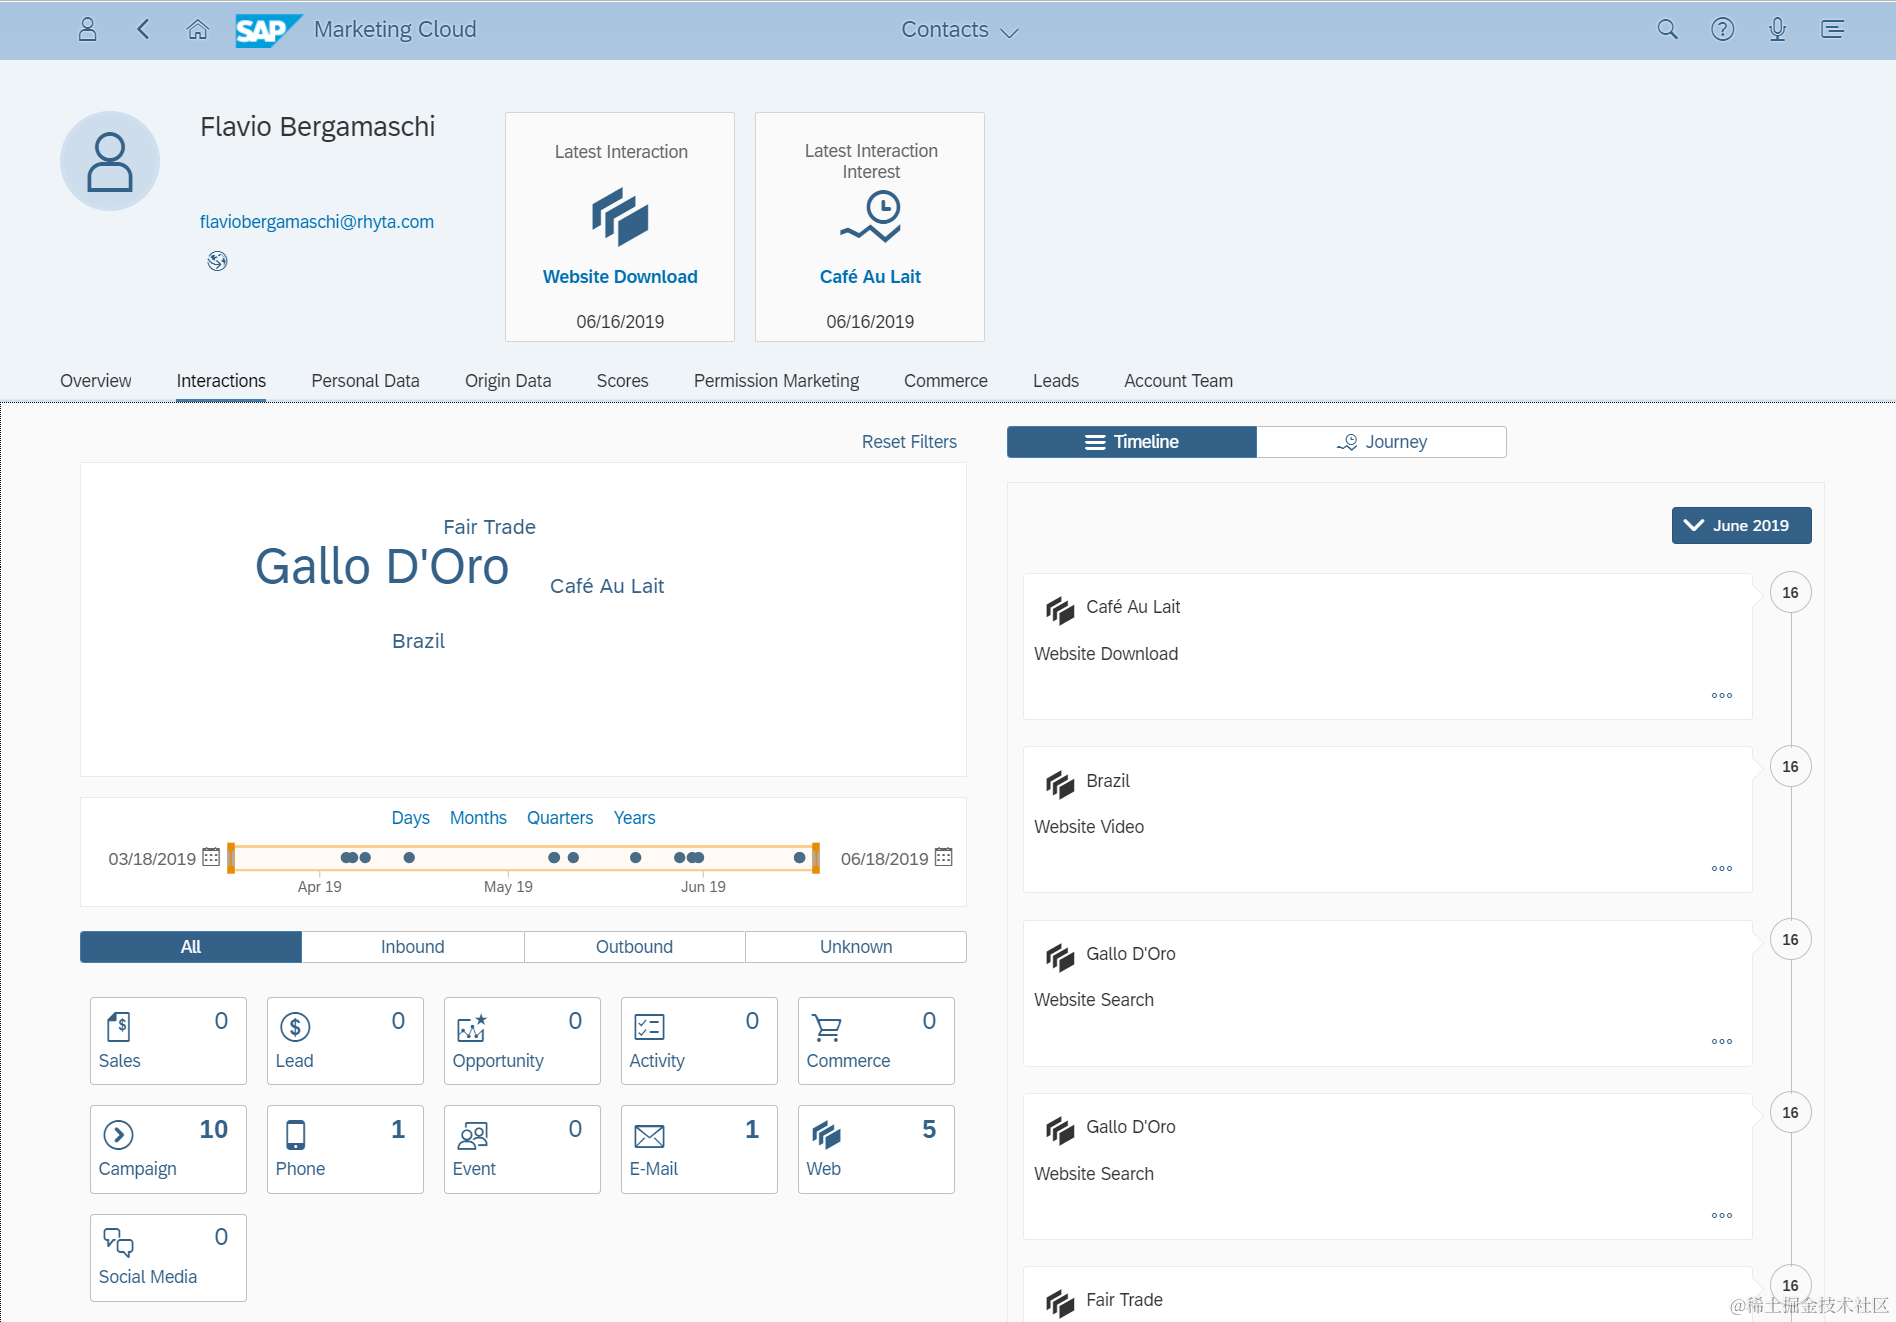Click Brazil in the tag cloud
Viewport: 1896px width, 1322px height.
[418, 641]
